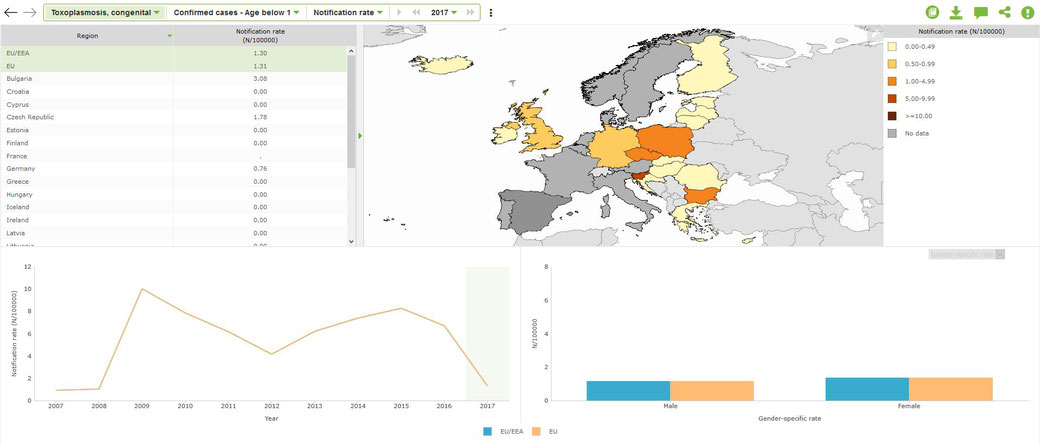Open the green book documentation icon
This screenshot has width=1040, height=445.
[x=933, y=13]
